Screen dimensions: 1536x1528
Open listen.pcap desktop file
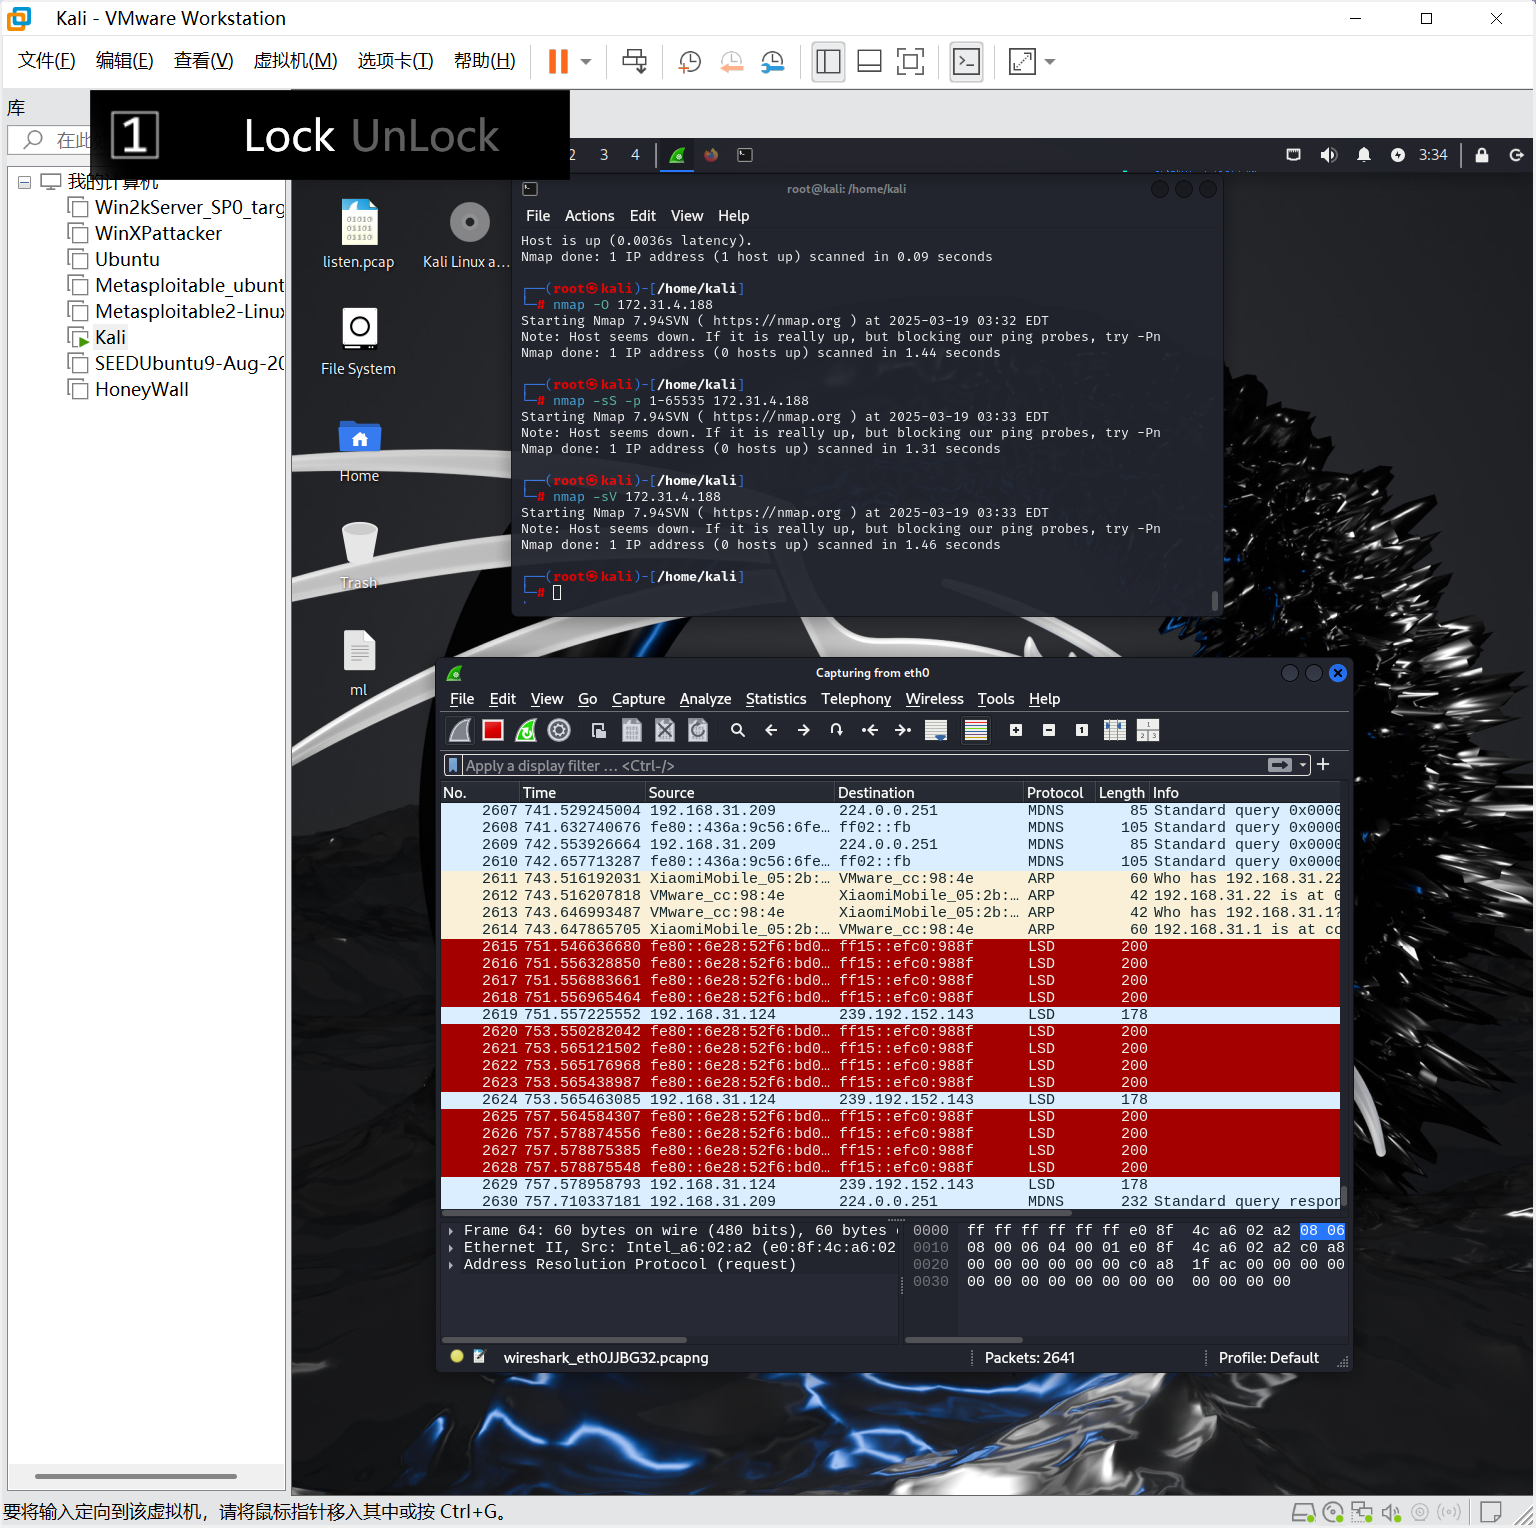pos(358,235)
